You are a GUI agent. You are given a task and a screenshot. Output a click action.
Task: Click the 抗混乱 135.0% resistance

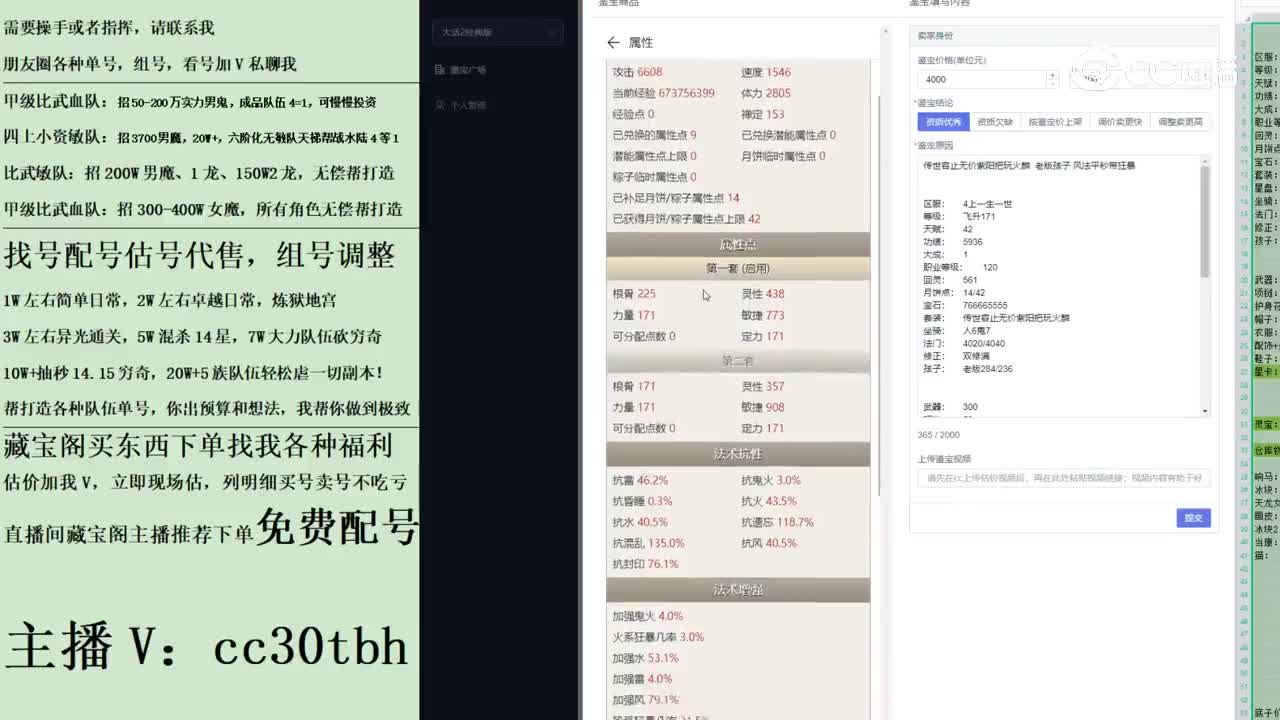(x=648, y=543)
